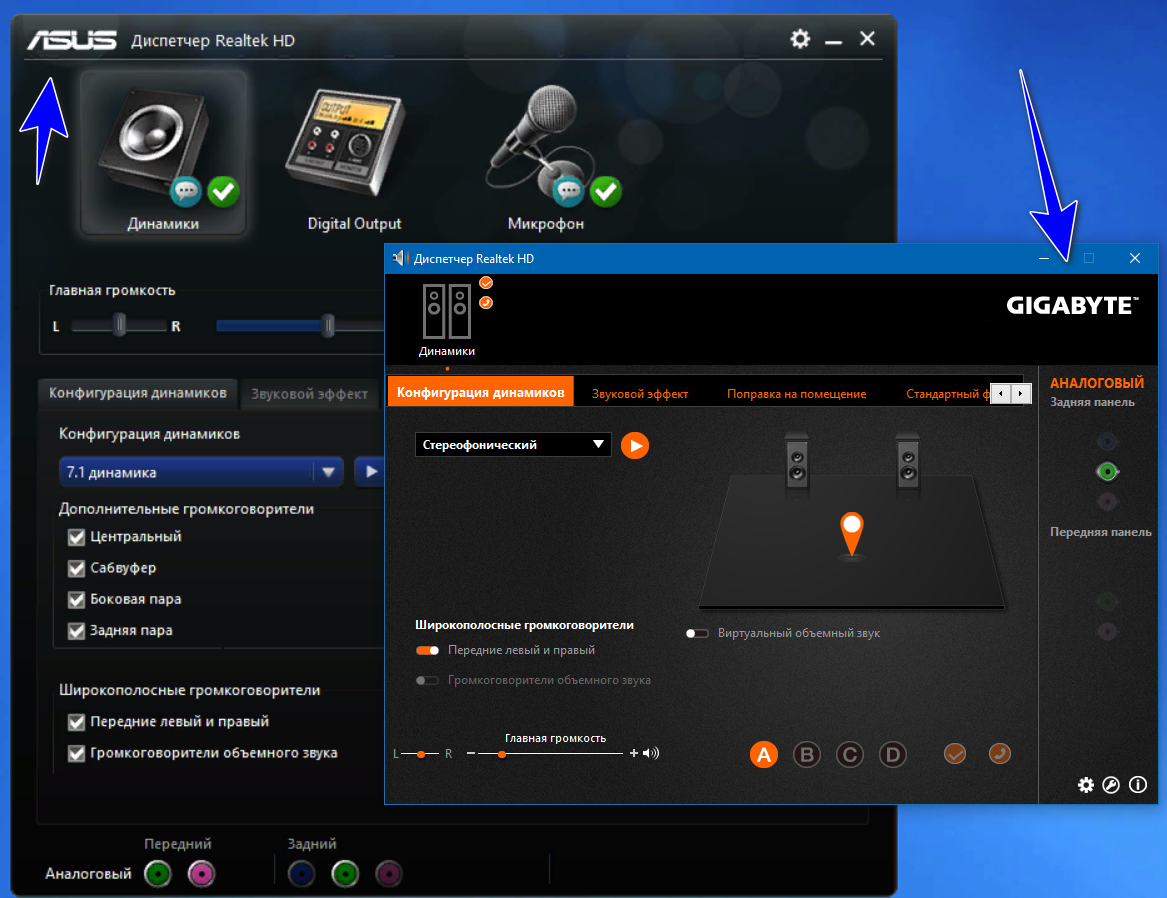Uncheck the Центральный speaker checkbox
This screenshot has width=1167, height=898.
[76, 536]
